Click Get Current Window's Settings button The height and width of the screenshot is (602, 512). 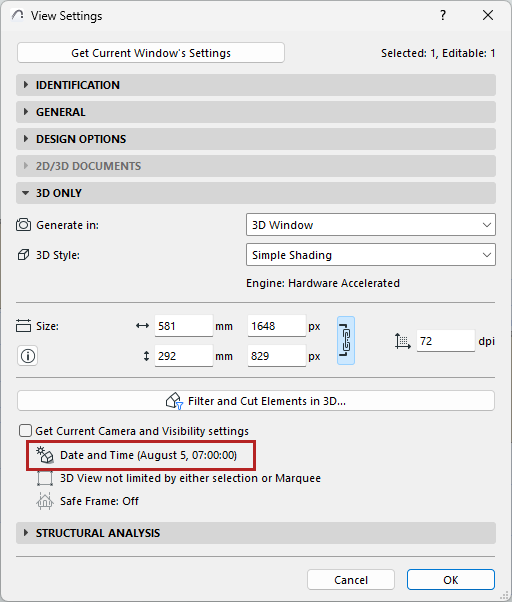(x=151, y=53)
